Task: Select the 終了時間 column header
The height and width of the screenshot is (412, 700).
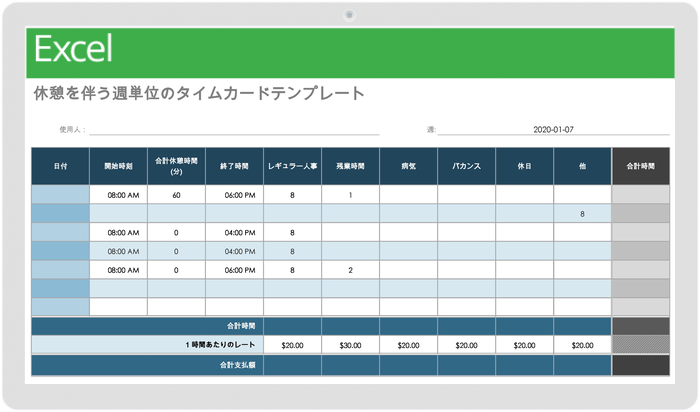Action: pos(234,166)
